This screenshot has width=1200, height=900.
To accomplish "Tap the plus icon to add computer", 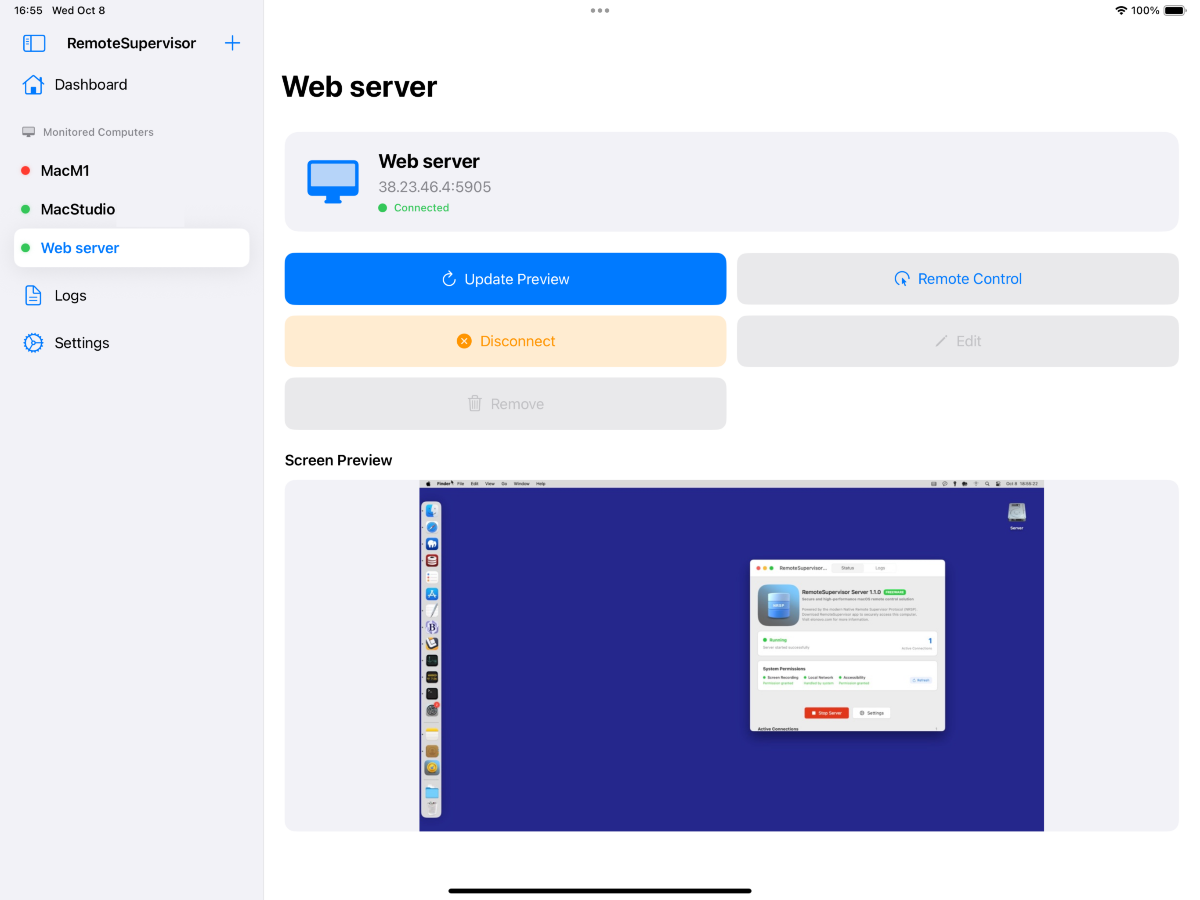I will coord(232,43).
